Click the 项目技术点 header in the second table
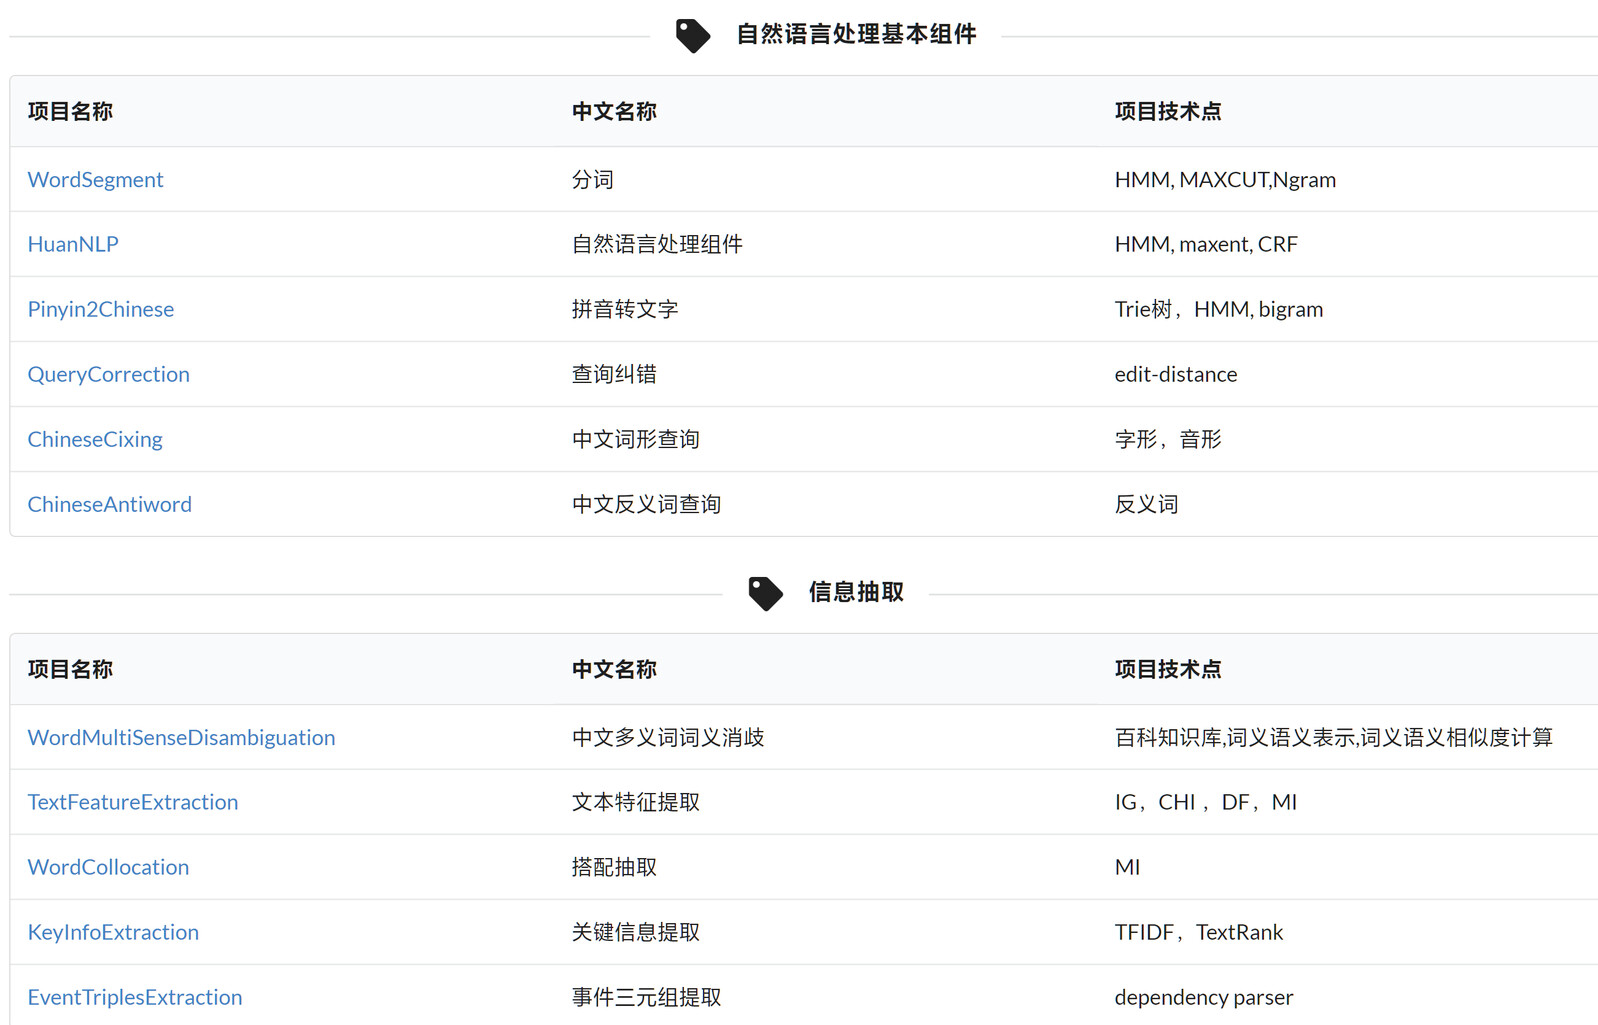 (1167, 670)
